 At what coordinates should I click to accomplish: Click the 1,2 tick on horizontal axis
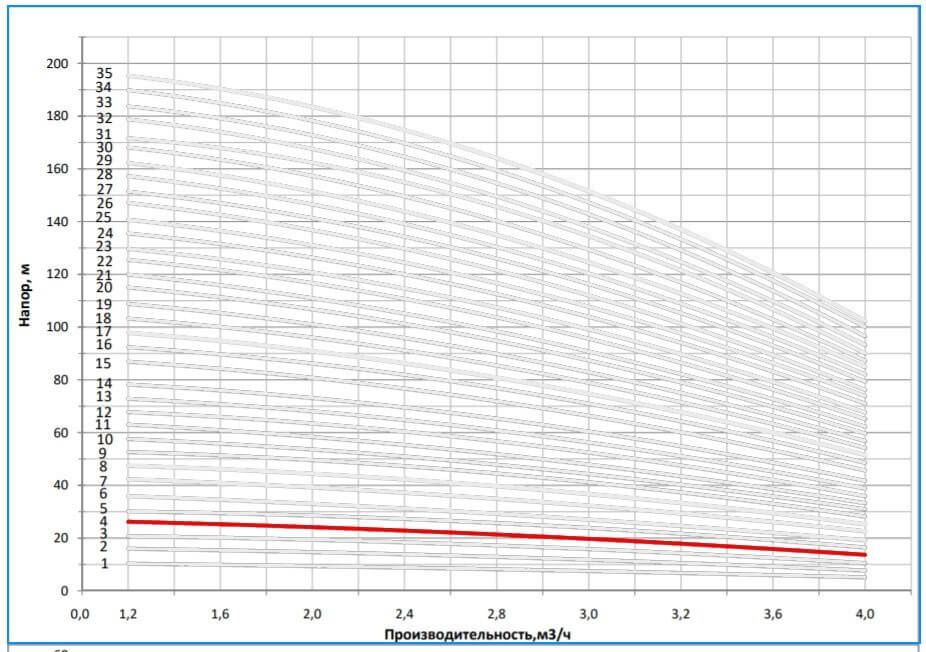(127, 613)
